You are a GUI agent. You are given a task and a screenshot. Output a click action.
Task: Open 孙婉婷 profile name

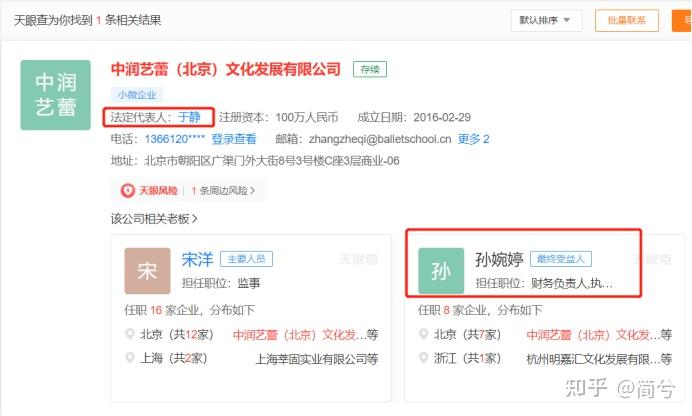pos(499,259)
